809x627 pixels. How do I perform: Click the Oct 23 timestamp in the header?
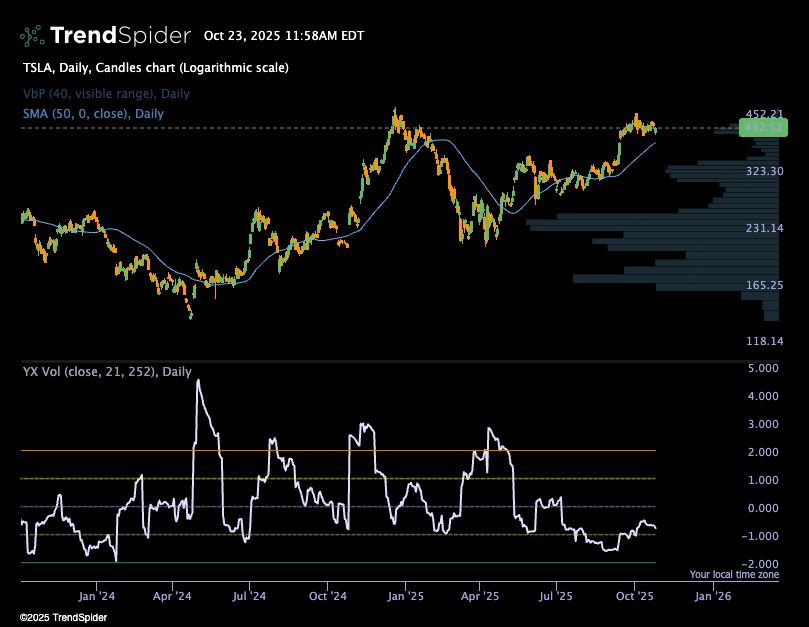pyautogui.click(x=283, y=35)
